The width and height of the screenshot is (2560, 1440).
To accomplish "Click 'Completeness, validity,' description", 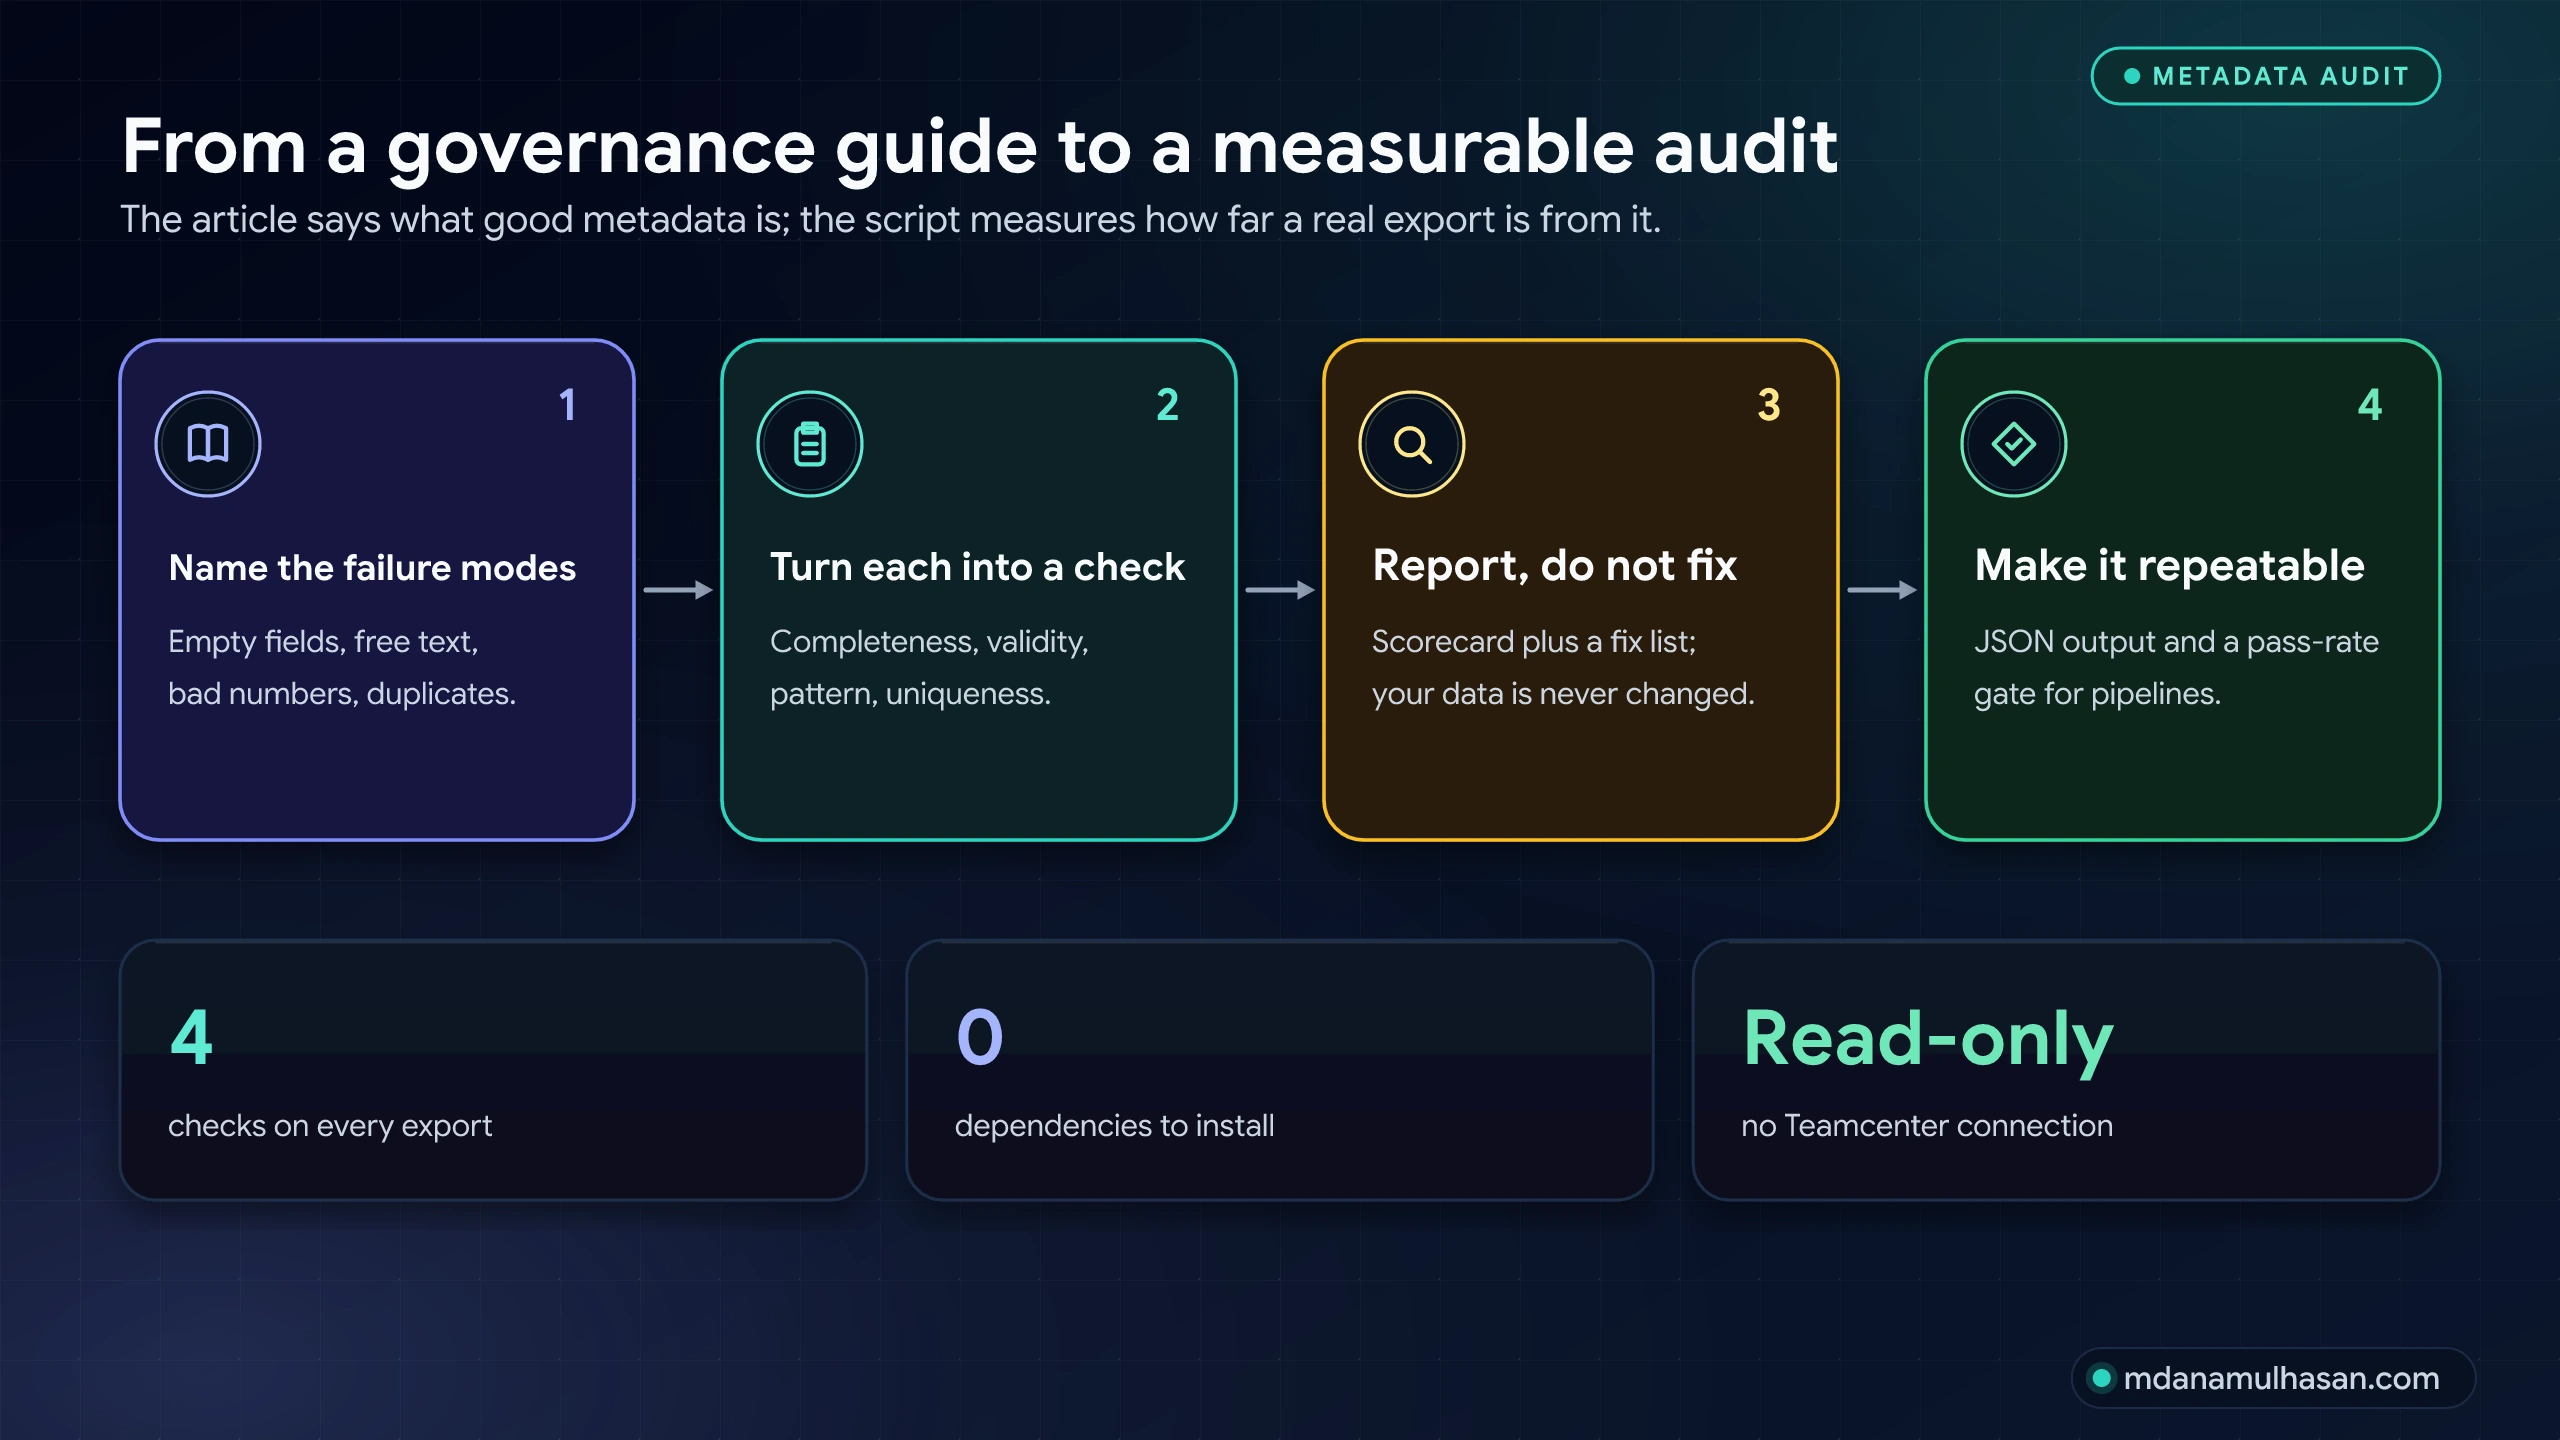I will point(929,642).
